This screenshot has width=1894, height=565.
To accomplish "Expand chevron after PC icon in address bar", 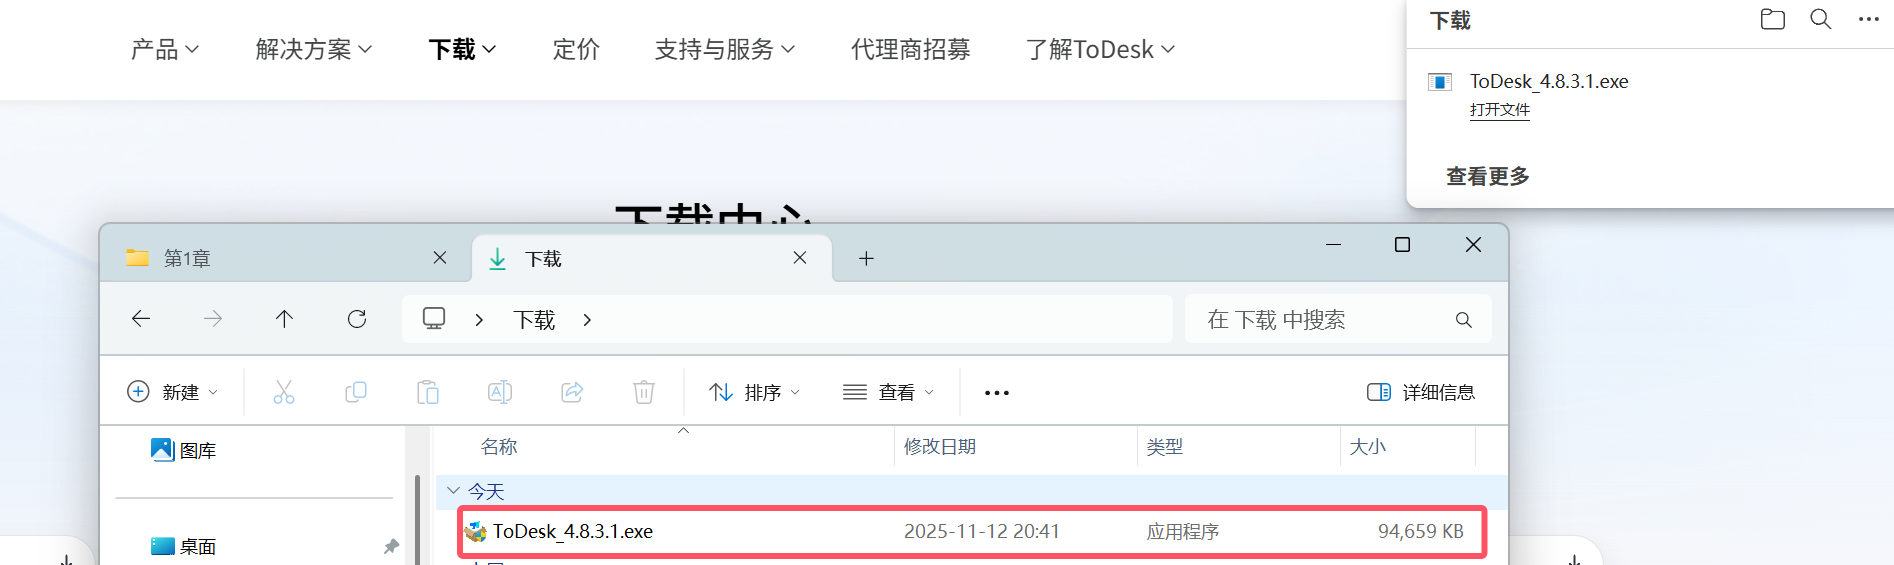I will tap(480, 320).
